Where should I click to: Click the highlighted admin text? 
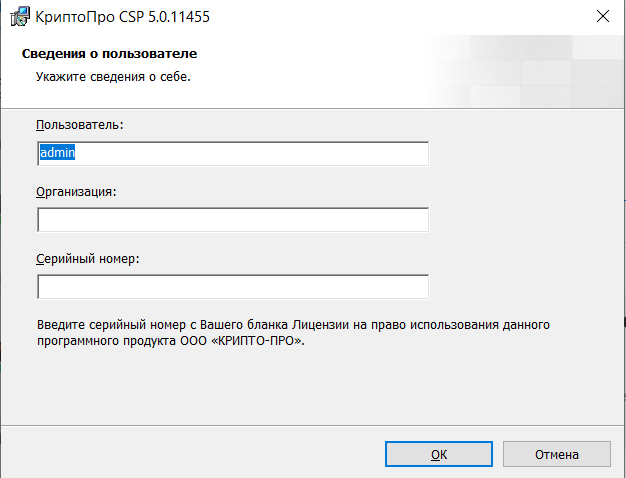[58, 153]
